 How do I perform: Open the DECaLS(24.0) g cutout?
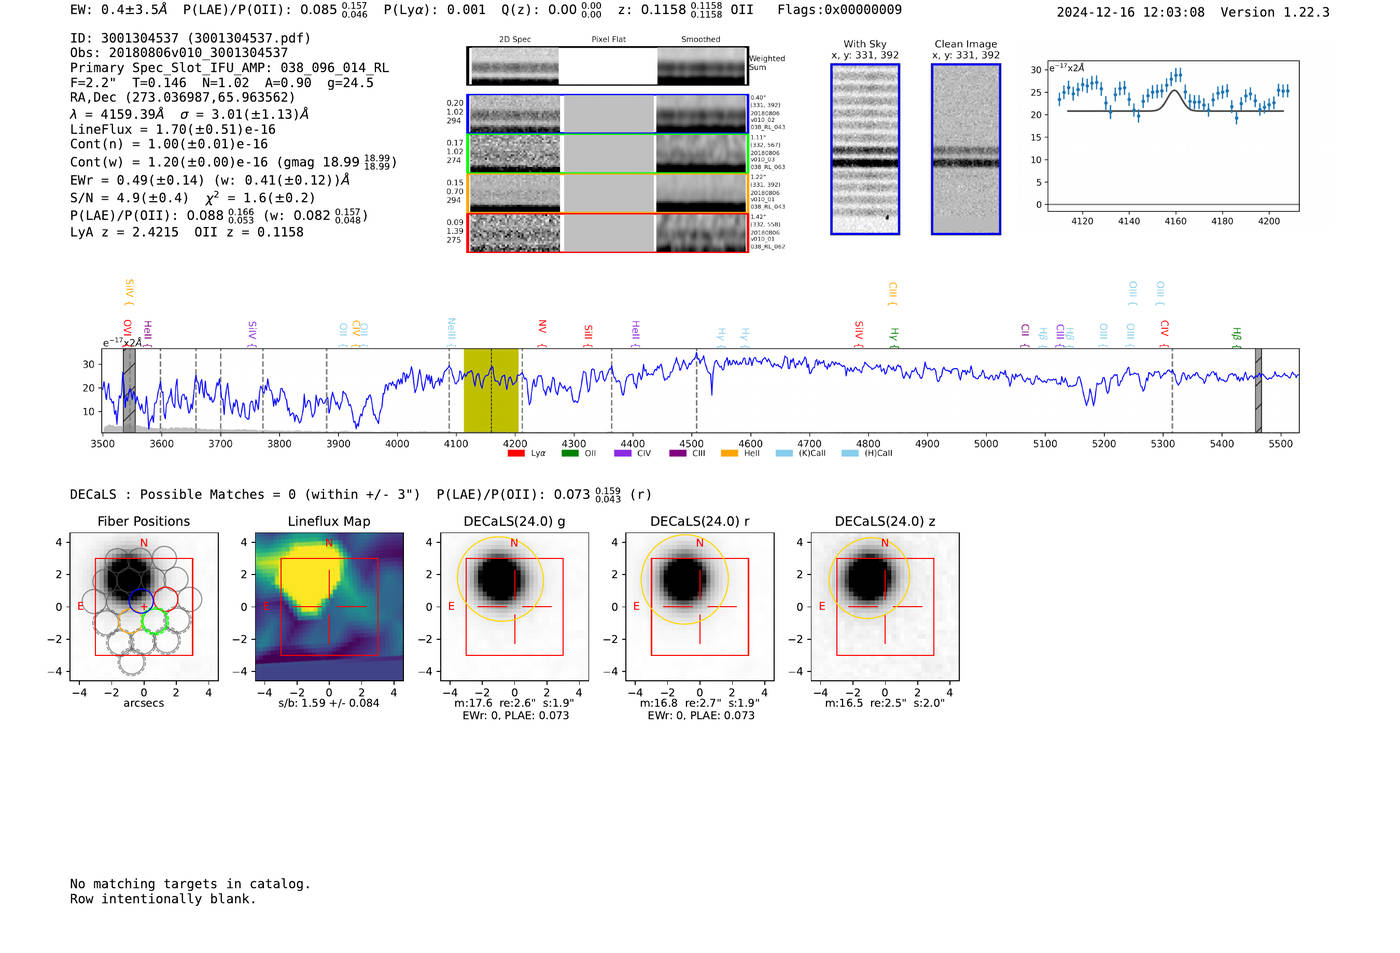coord(514,606)
